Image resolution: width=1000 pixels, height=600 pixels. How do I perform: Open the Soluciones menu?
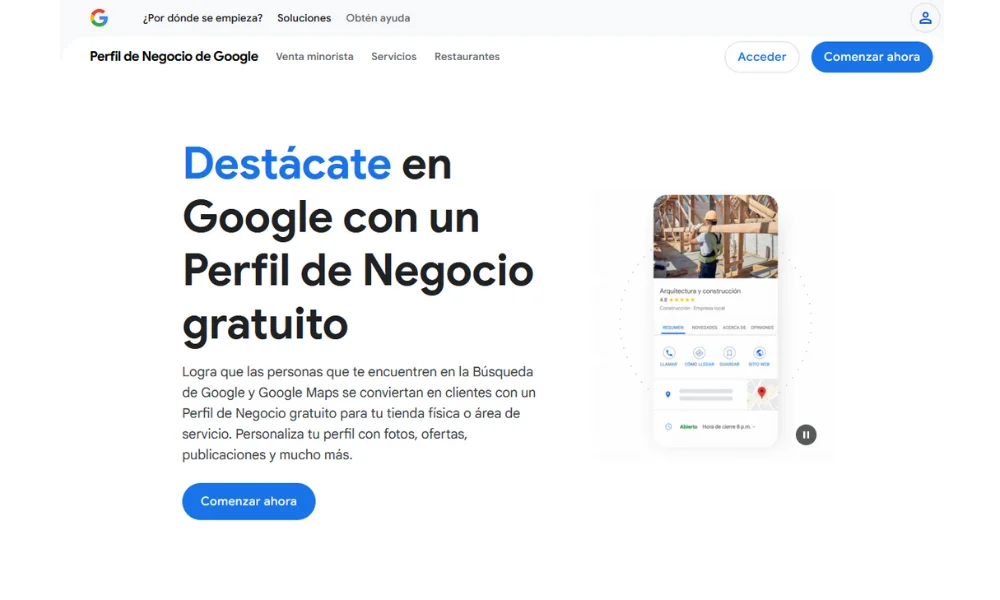304,18
